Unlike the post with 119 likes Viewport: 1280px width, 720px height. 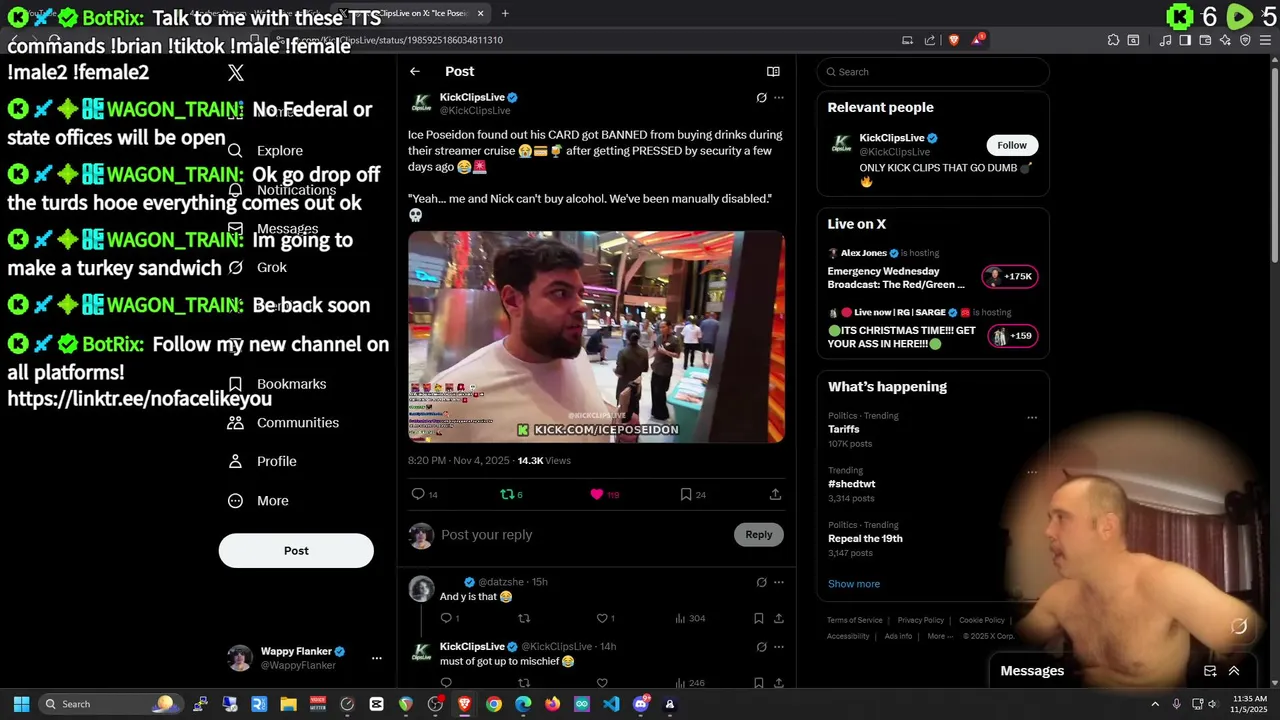pyautogui.click(x=604, y=494)
